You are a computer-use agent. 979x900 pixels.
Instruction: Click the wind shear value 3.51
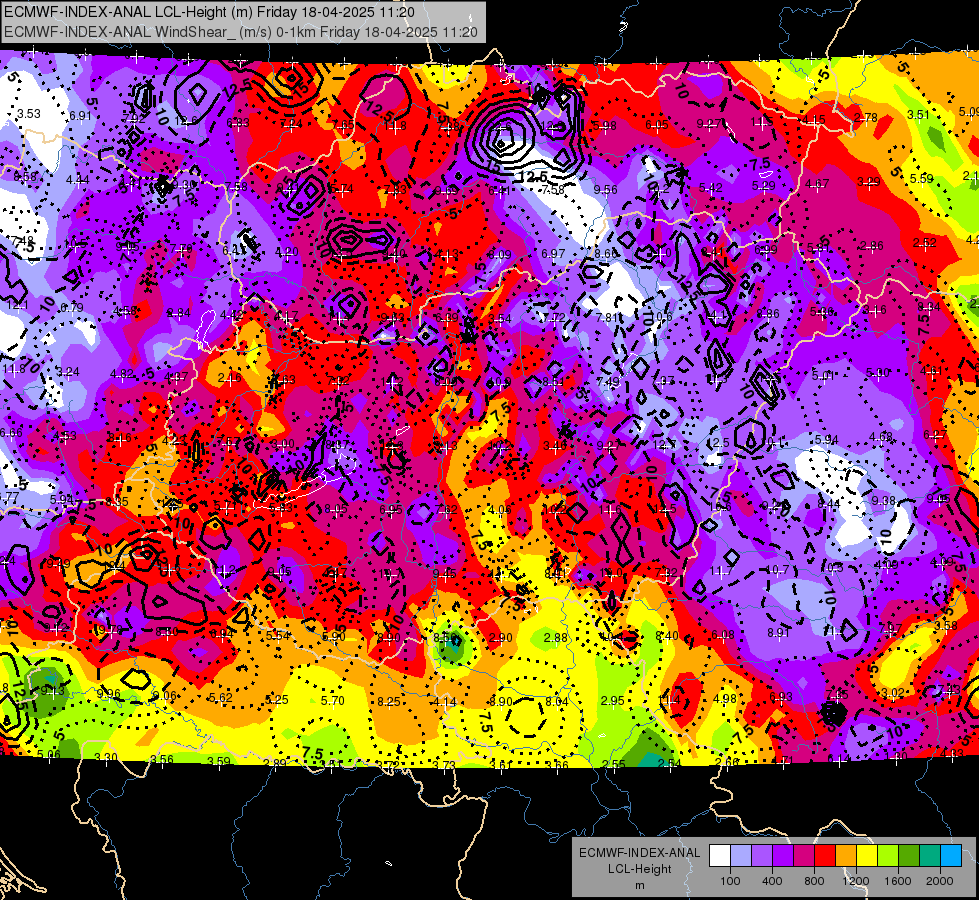pos(918,114)
